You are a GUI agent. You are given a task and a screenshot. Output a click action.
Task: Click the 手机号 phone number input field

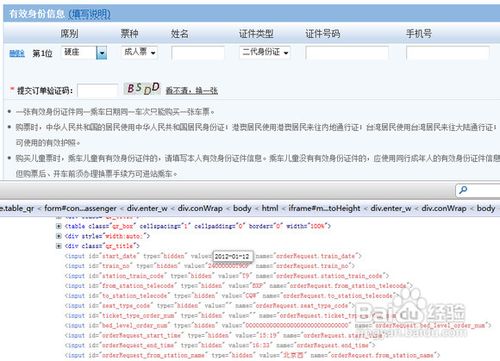coord(448,53)
